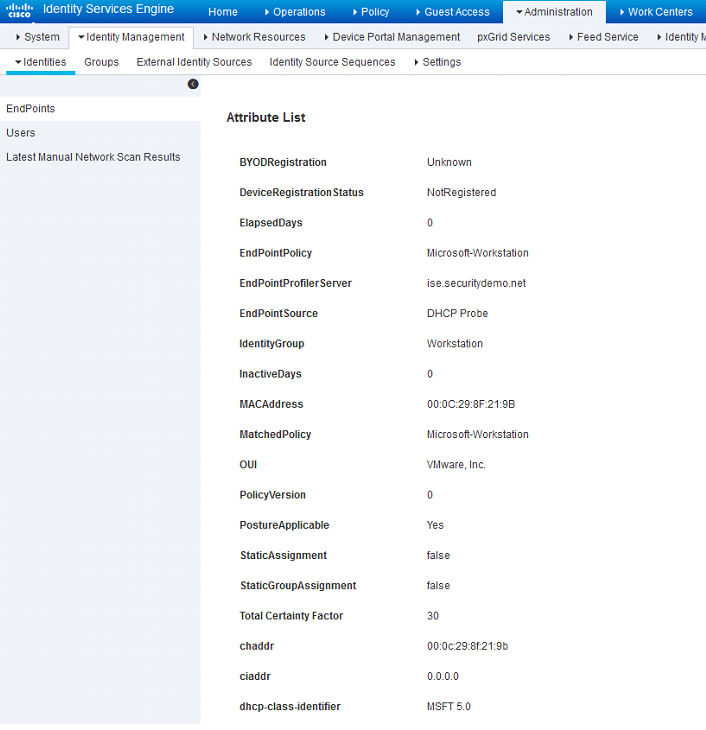
Task: Open the Administration menu
Action: pos(554,12)
